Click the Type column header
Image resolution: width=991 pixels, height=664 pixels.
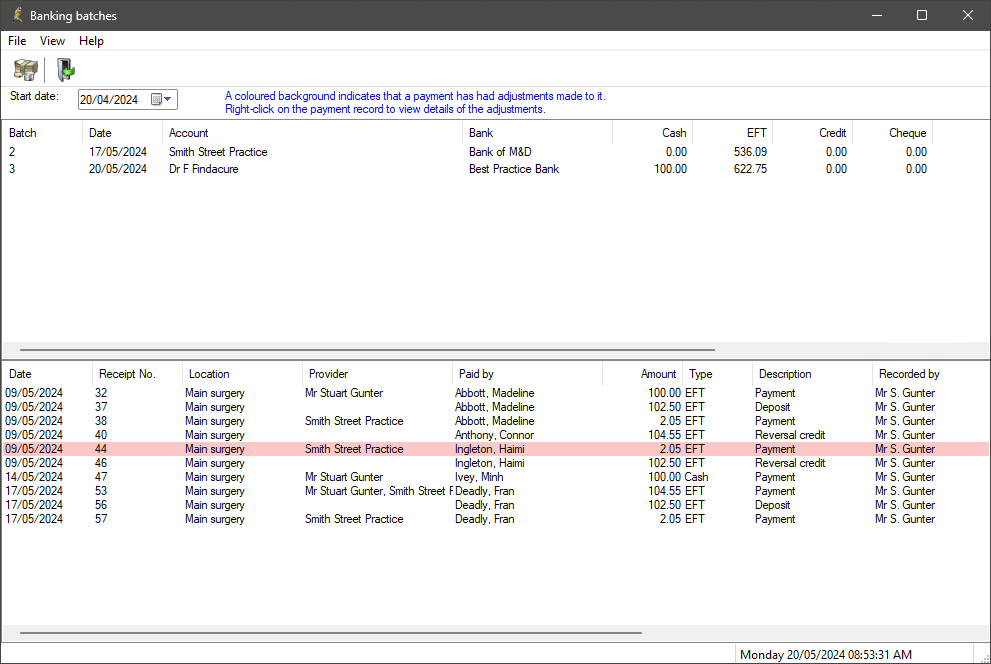click(717, 374)
